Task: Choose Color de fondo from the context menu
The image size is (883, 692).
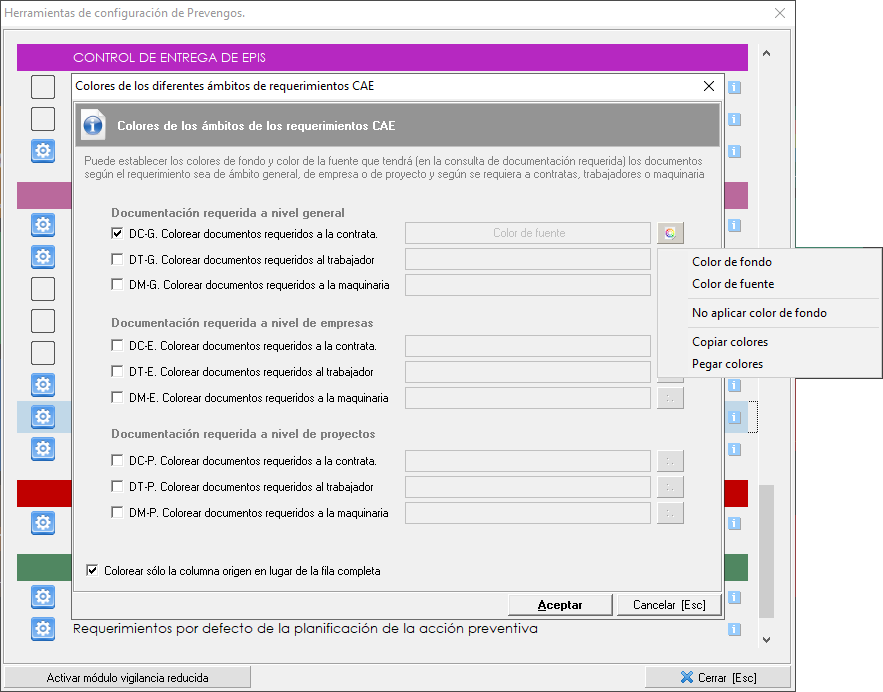Action: 731,262
